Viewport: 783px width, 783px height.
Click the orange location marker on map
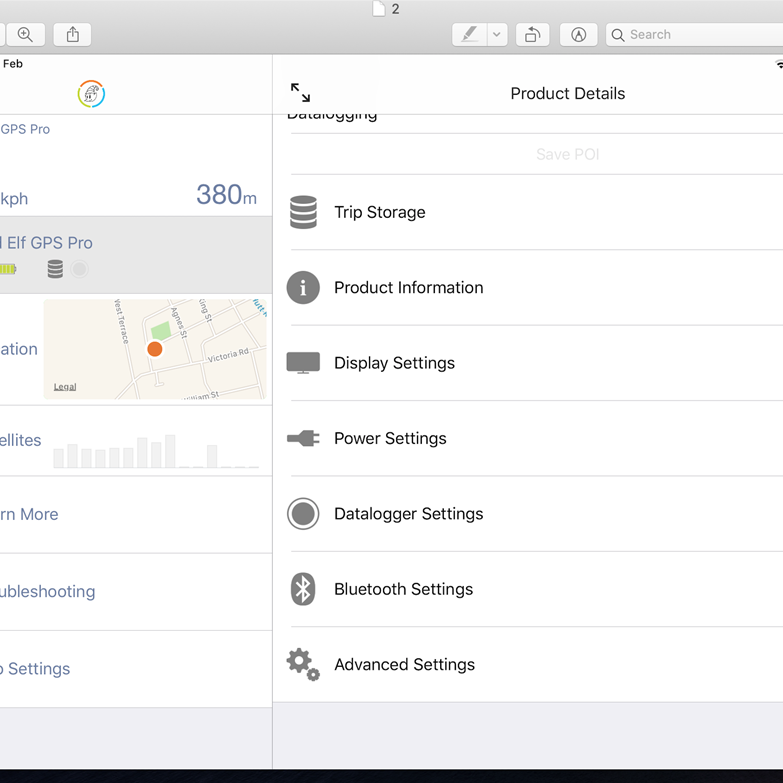coord(155,349)
